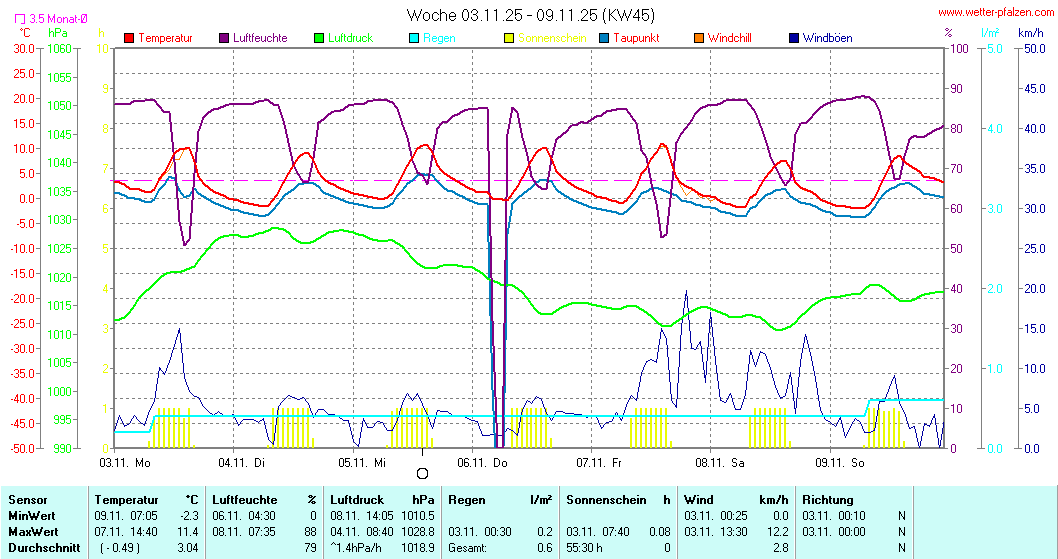Select the 09.11. So date label

pyautogui.click(x=839, y=461)
